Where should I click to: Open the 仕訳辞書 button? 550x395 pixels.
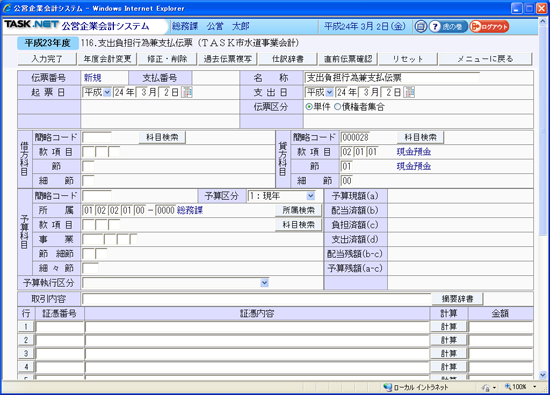click(x=288, y=59)
